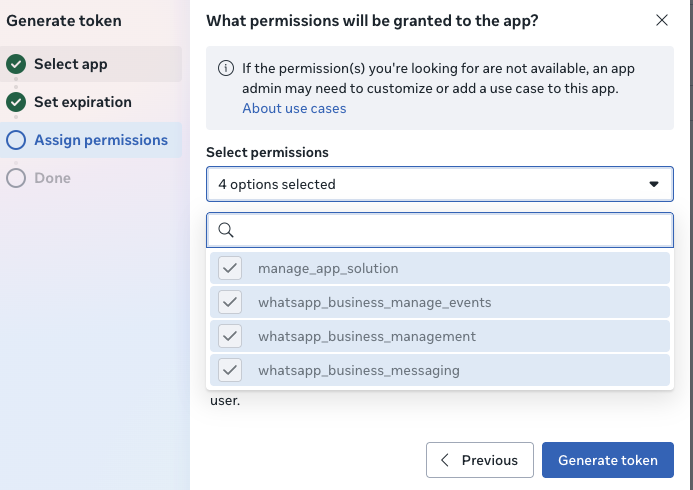Toggle the whatsapp_business_management checkbox
Screen dimensions: 693x490
click(231, 336)
